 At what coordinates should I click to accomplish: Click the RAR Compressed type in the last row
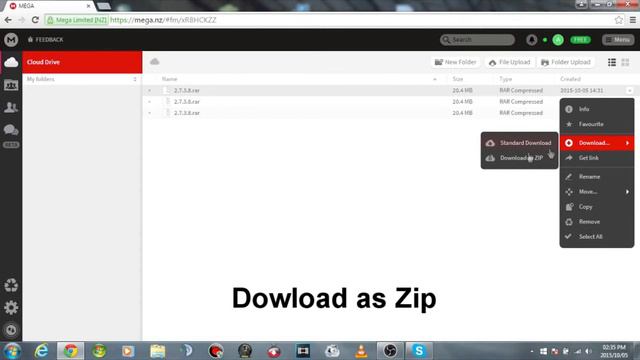521,113
